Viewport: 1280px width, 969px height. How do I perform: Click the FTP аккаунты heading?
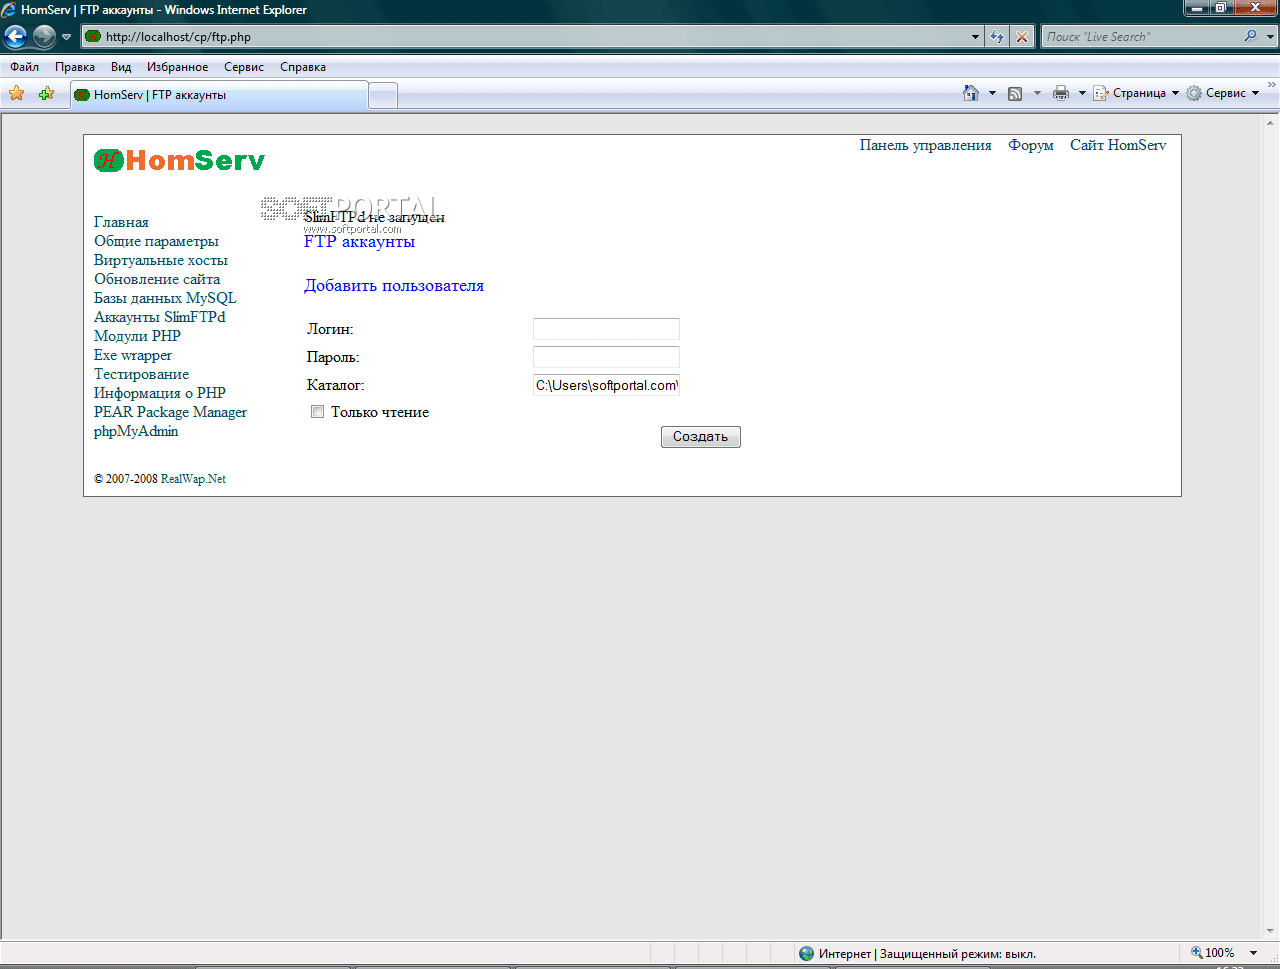click(359, 242)
